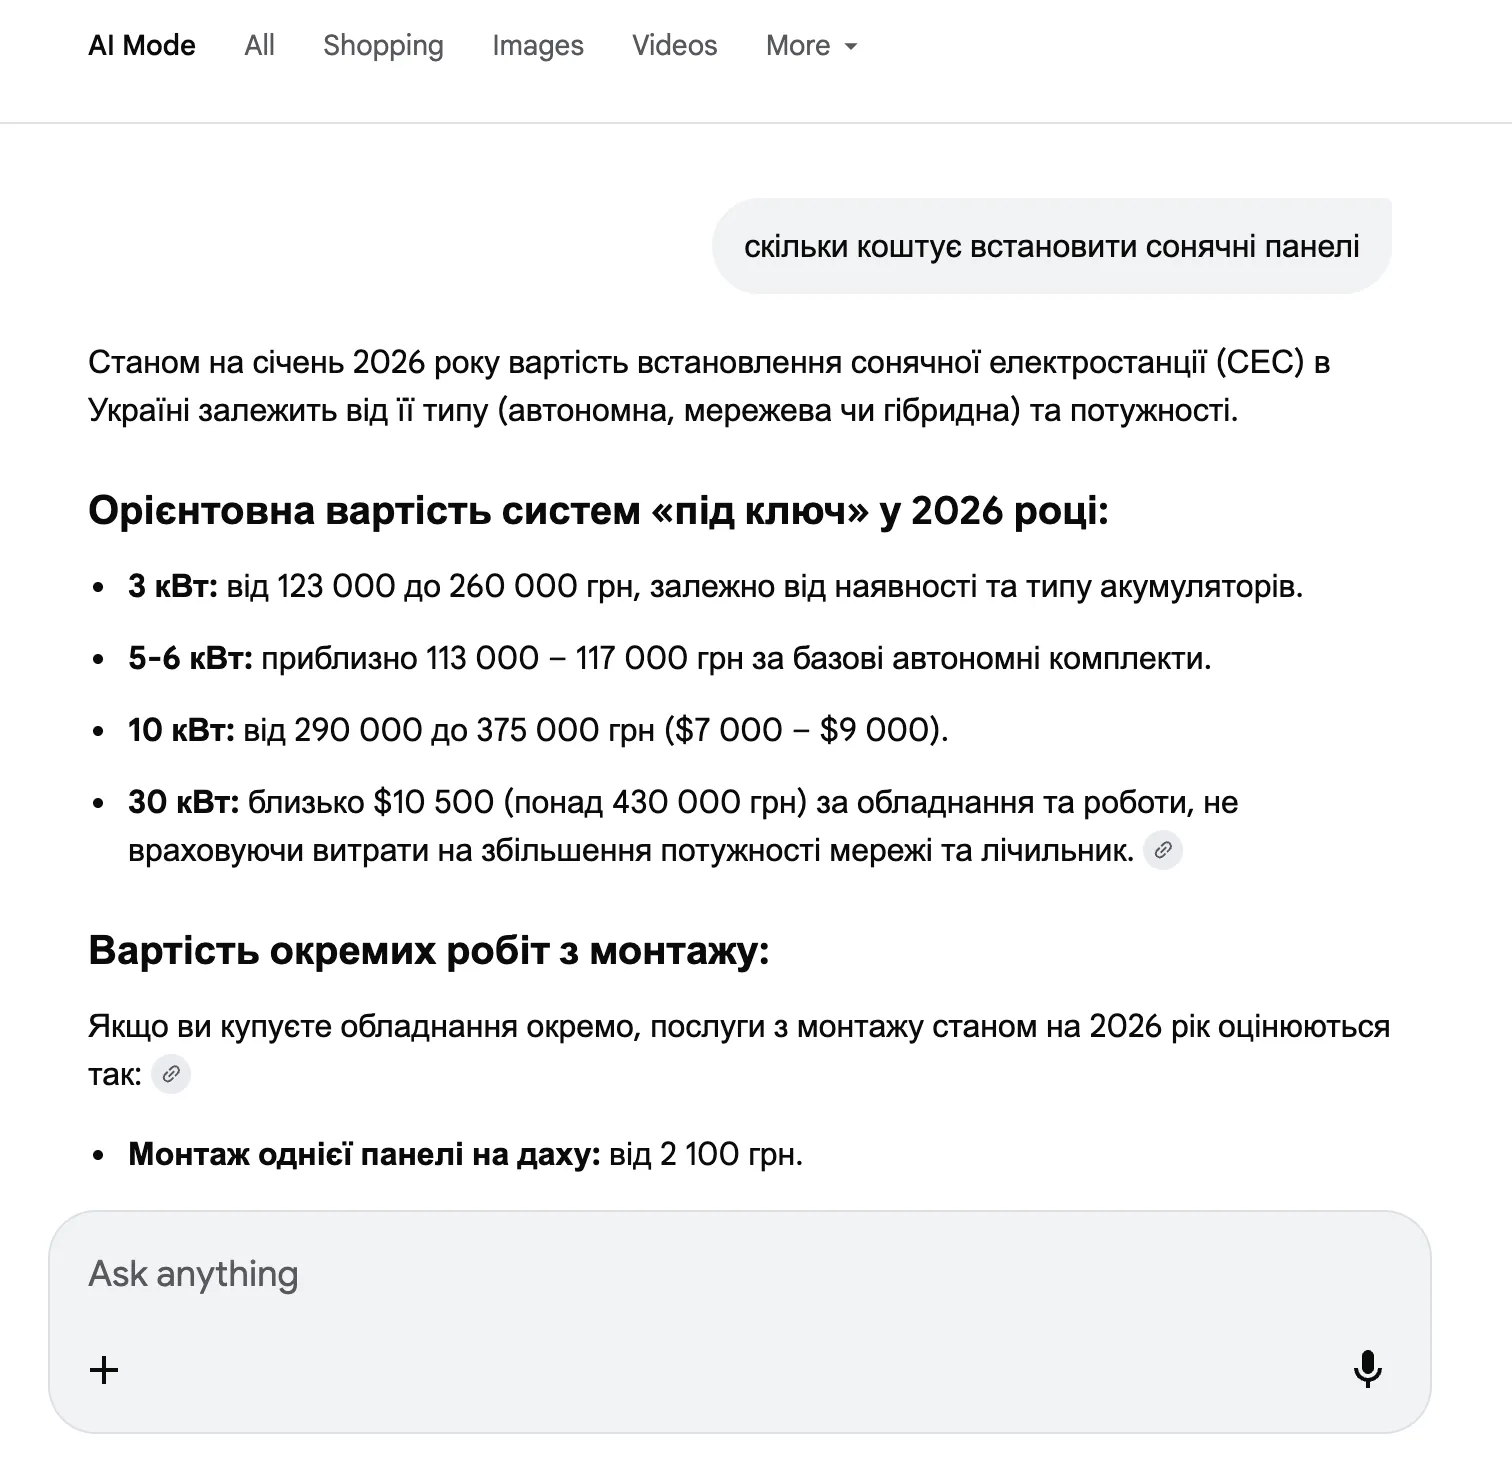The height and width of the screenshot is (1472, 1512).
Task: Select the Shopping tab
Action: [x=383, y=45]
